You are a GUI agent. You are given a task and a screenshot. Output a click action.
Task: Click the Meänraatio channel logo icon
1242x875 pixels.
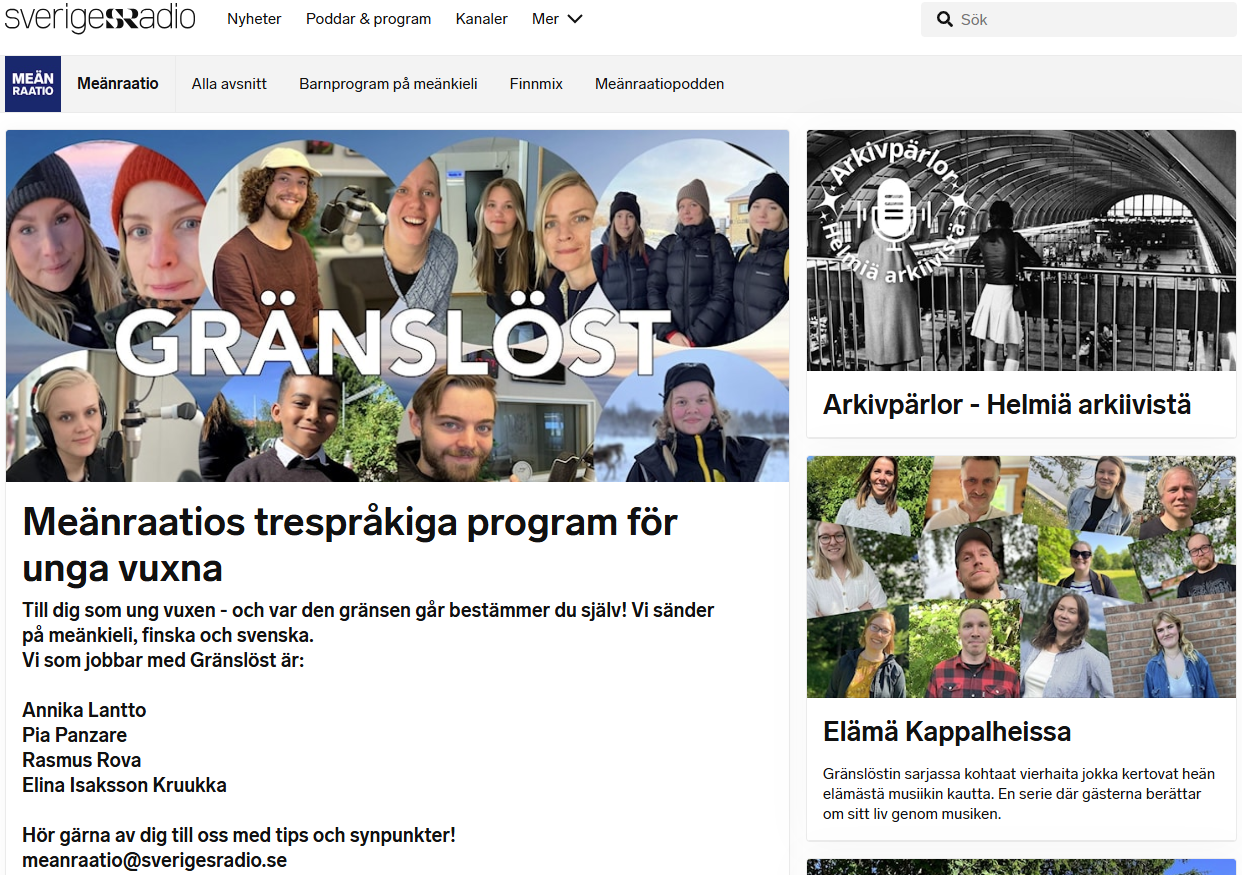(x=33, y=84)
